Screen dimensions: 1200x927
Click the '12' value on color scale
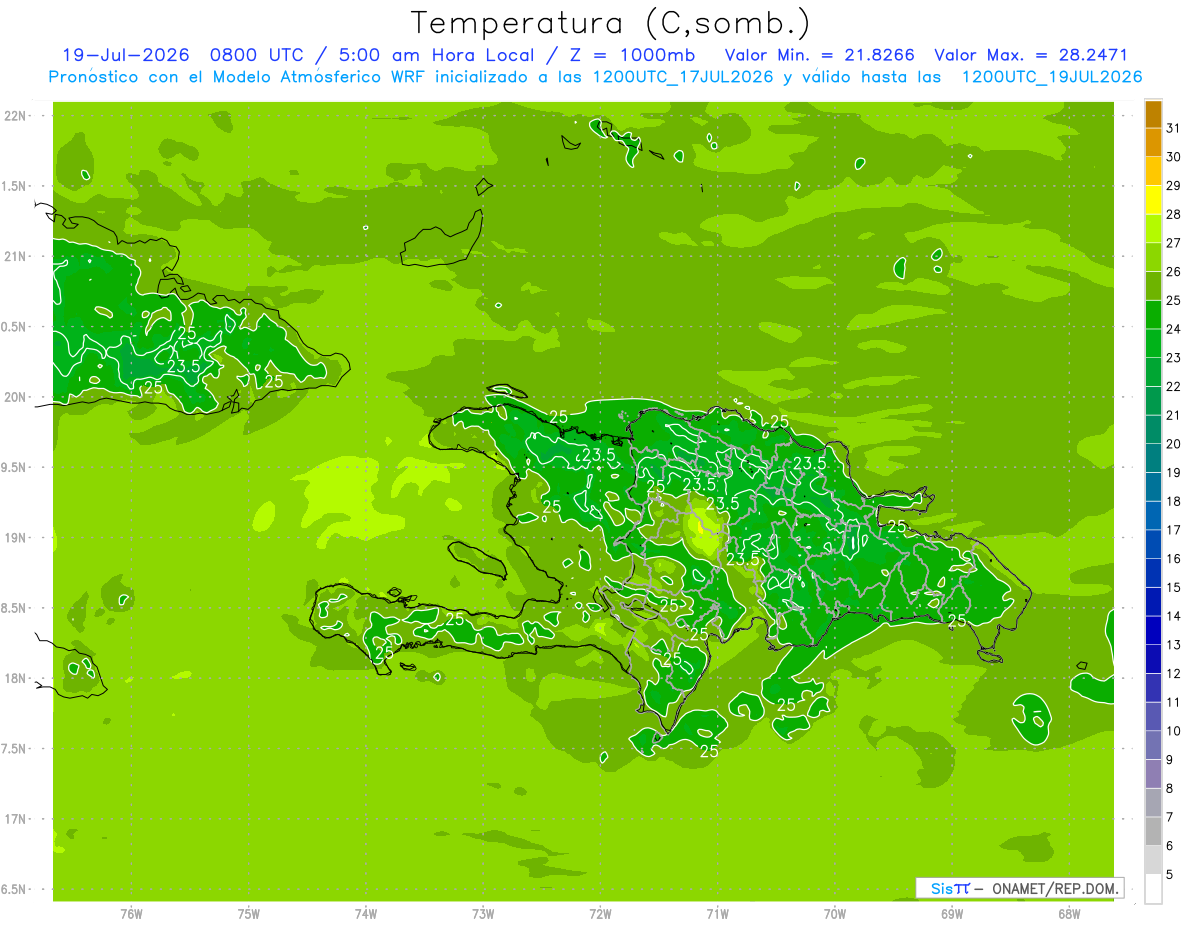1174,673
